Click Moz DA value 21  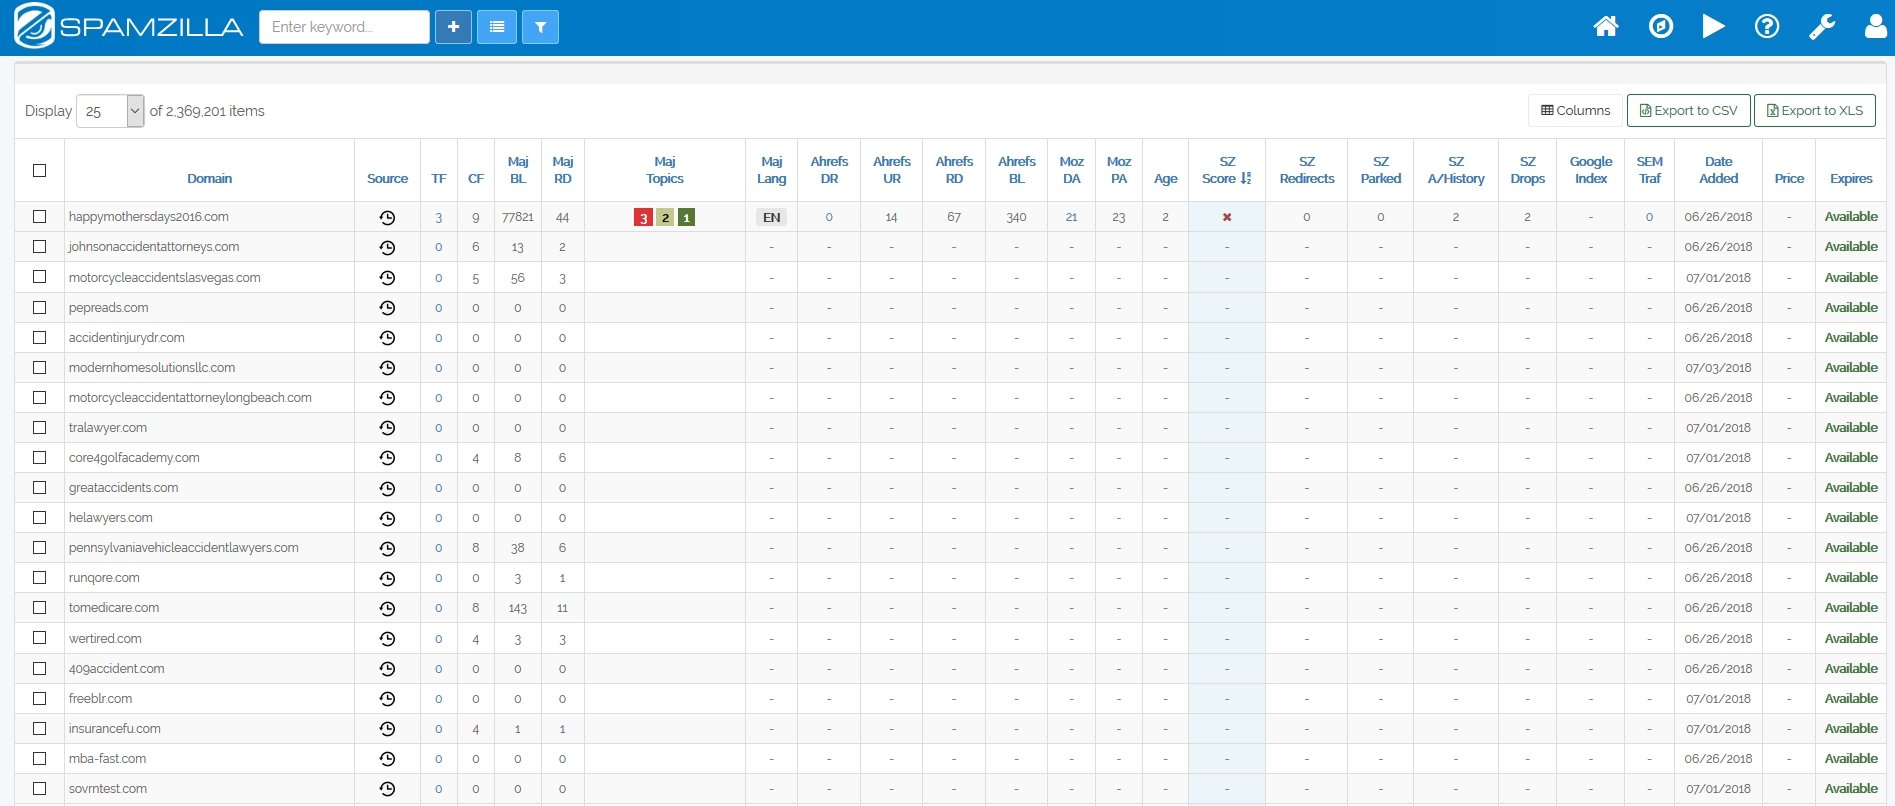click(x=1071, y=217)
